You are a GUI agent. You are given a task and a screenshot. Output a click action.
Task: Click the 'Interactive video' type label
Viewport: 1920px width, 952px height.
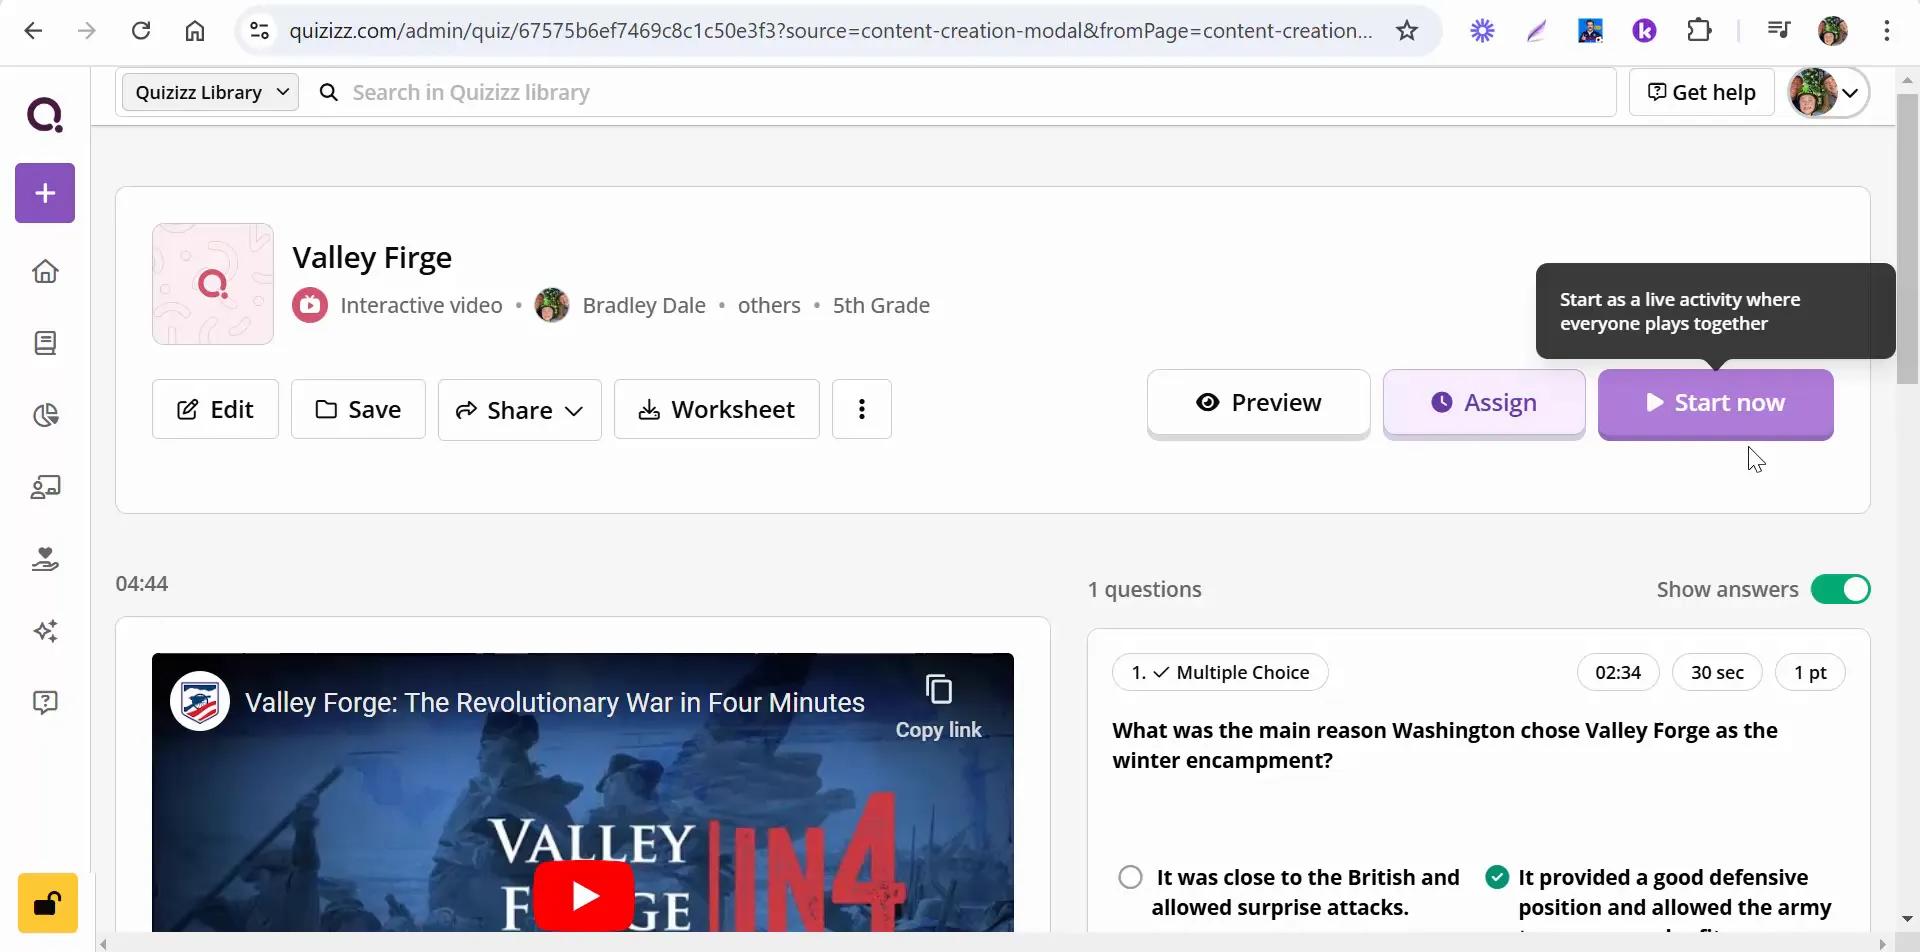pyautogui.click(x=421, y=305)
